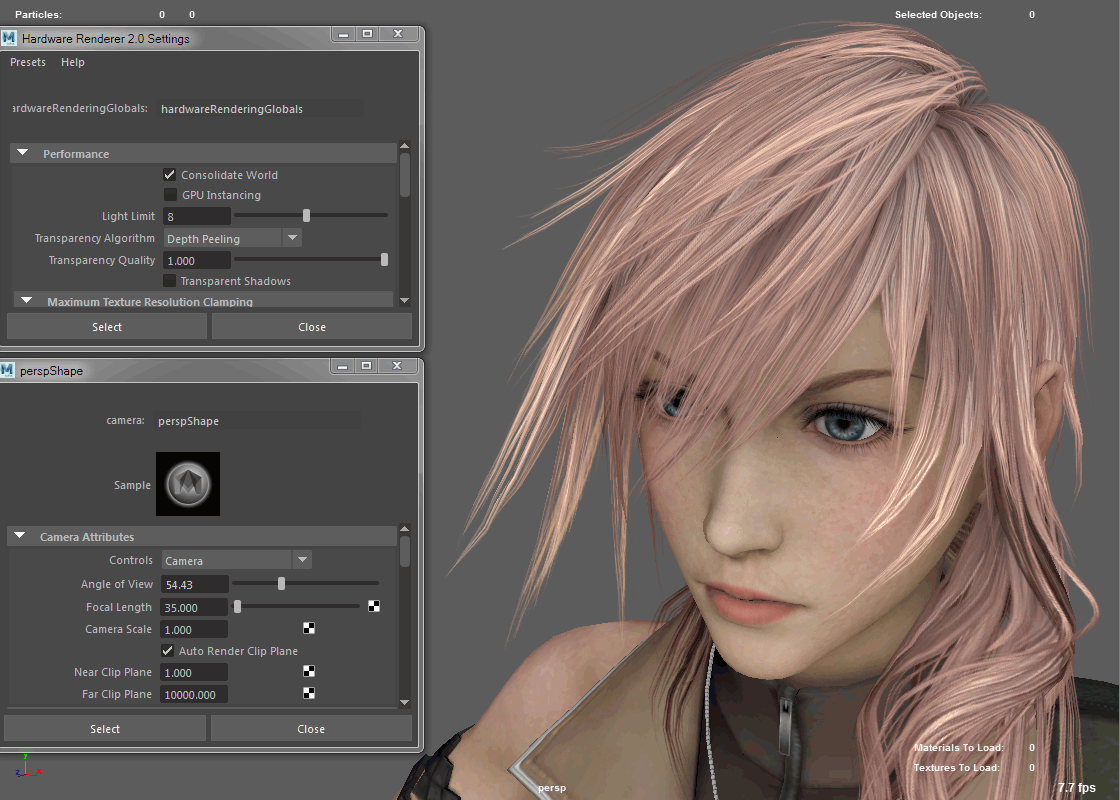The height and width of the screenshot is (800, 1120).
Task: Click Select button in Hardware Renderer window
Action: point(107,326)
